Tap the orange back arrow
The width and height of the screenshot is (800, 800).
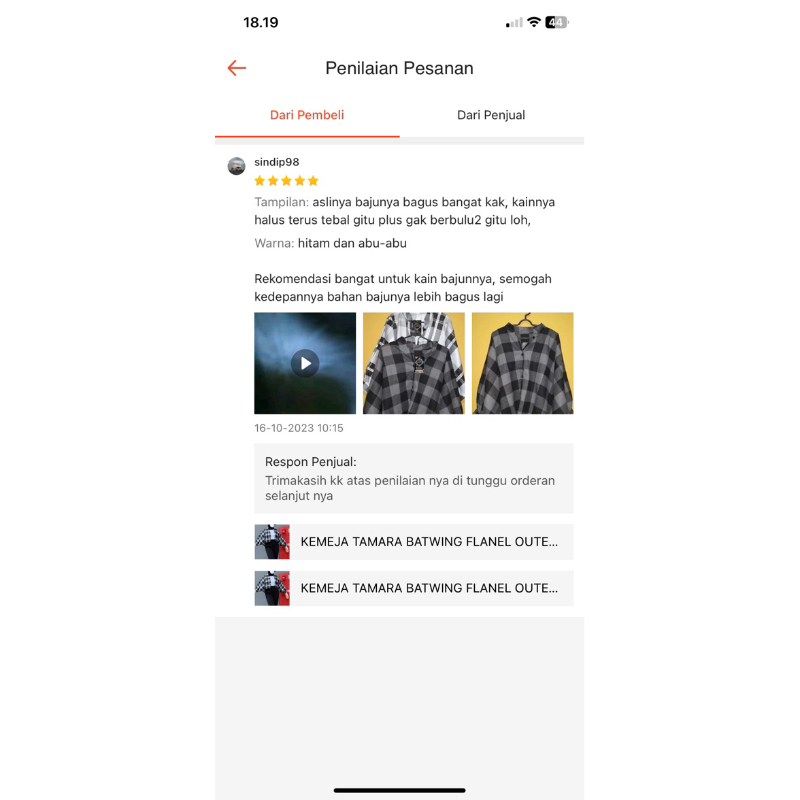237,68
